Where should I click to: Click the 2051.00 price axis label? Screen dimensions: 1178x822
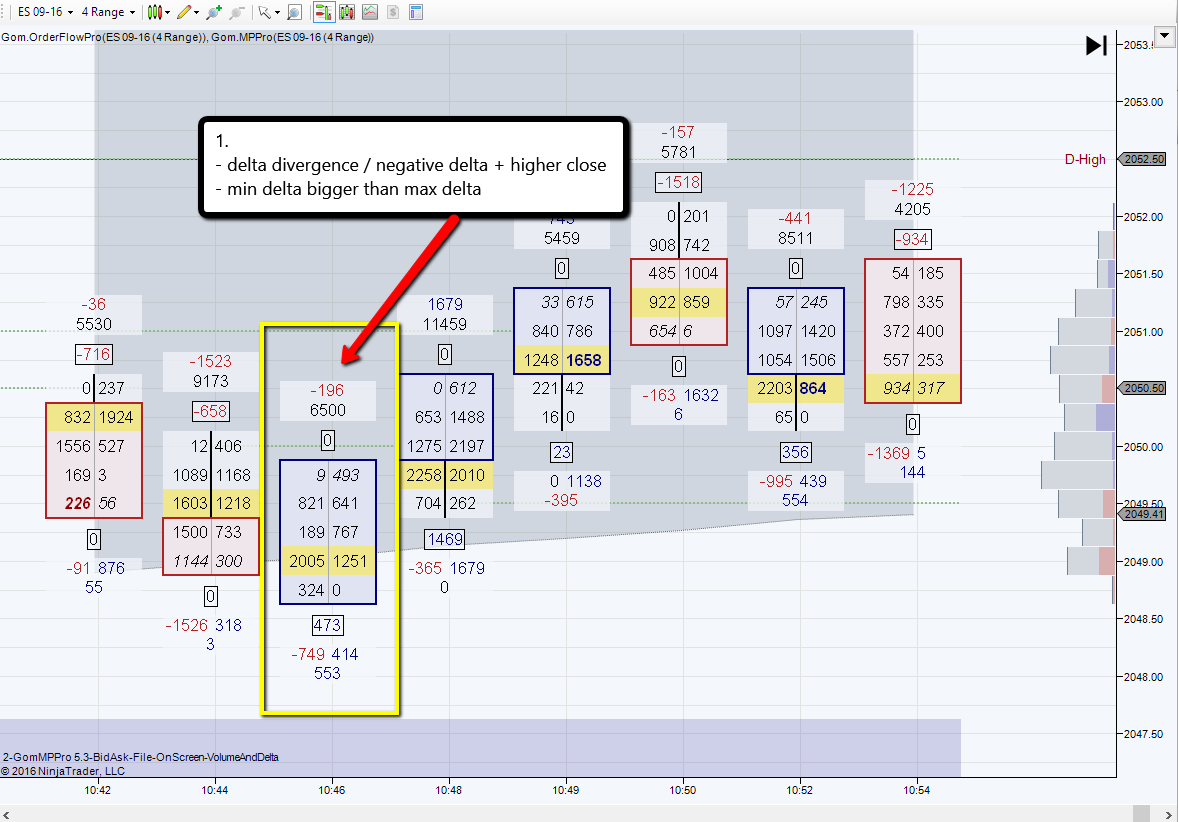click(1143, 332)
